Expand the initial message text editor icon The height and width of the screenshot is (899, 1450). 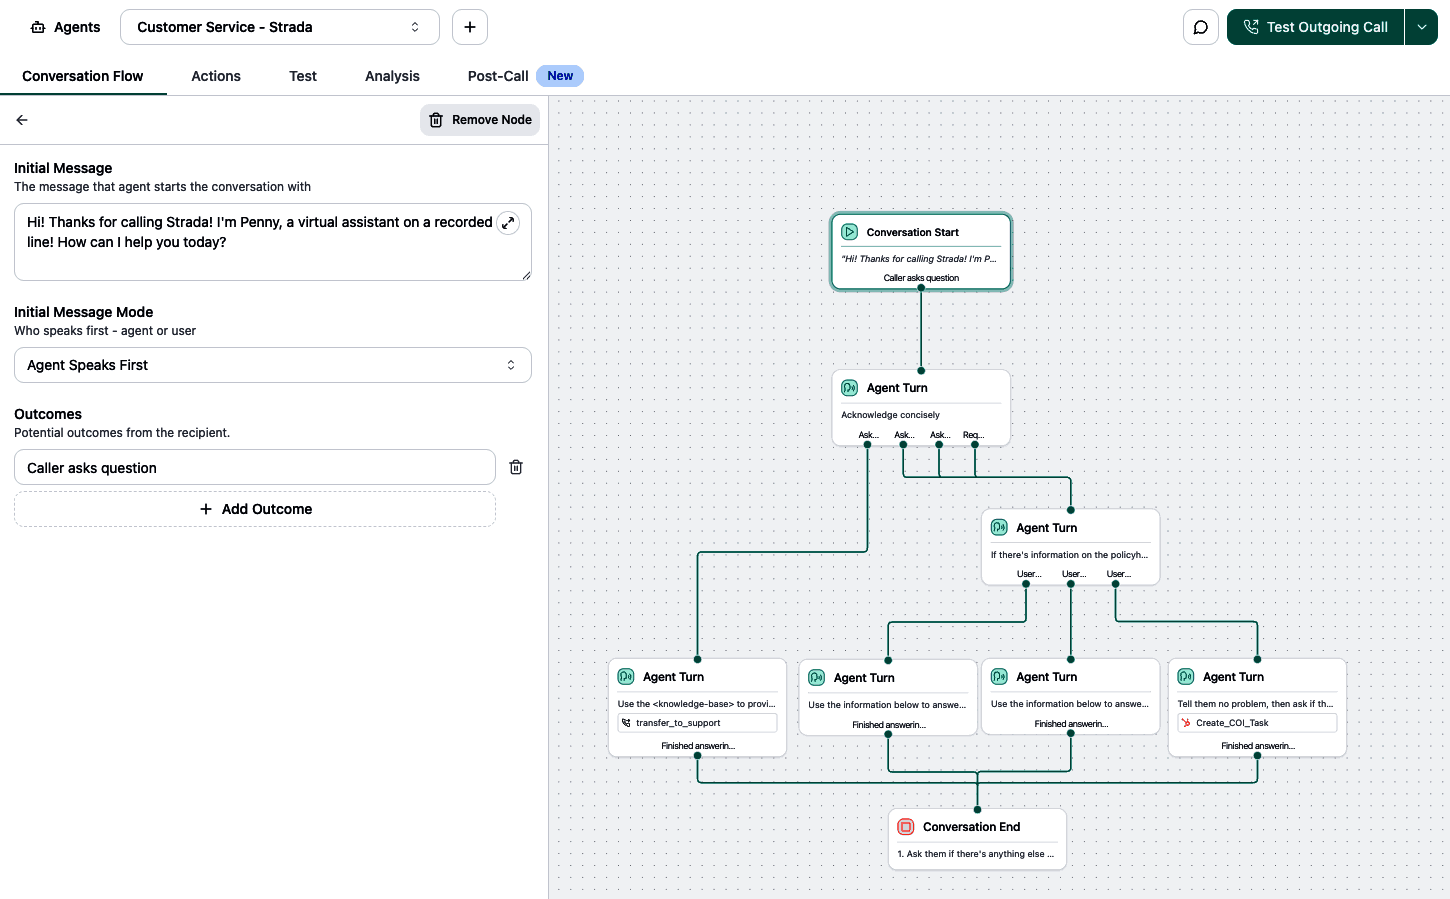click(x=508, y=223)
